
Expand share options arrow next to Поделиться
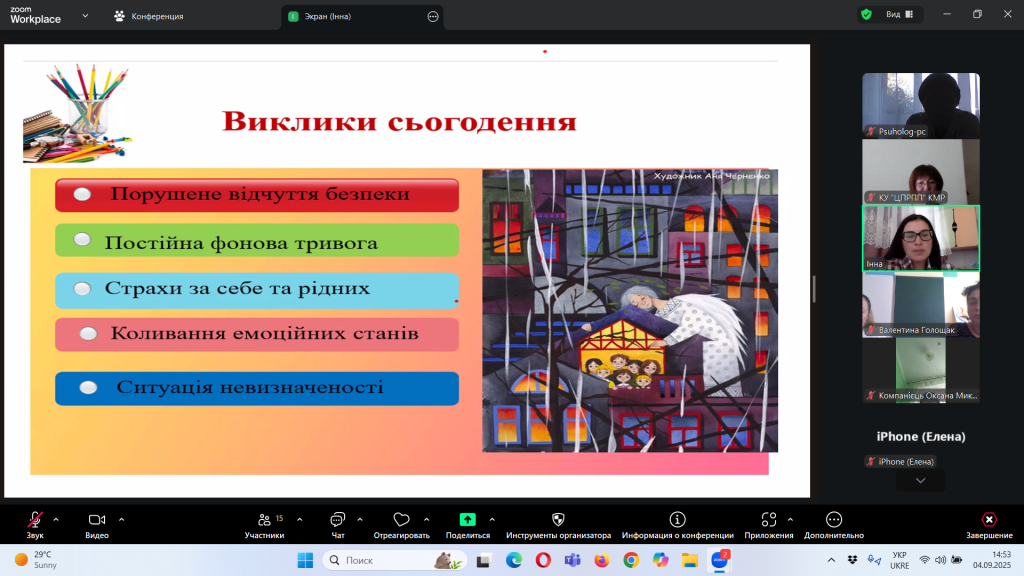click(x=492, y=520)
